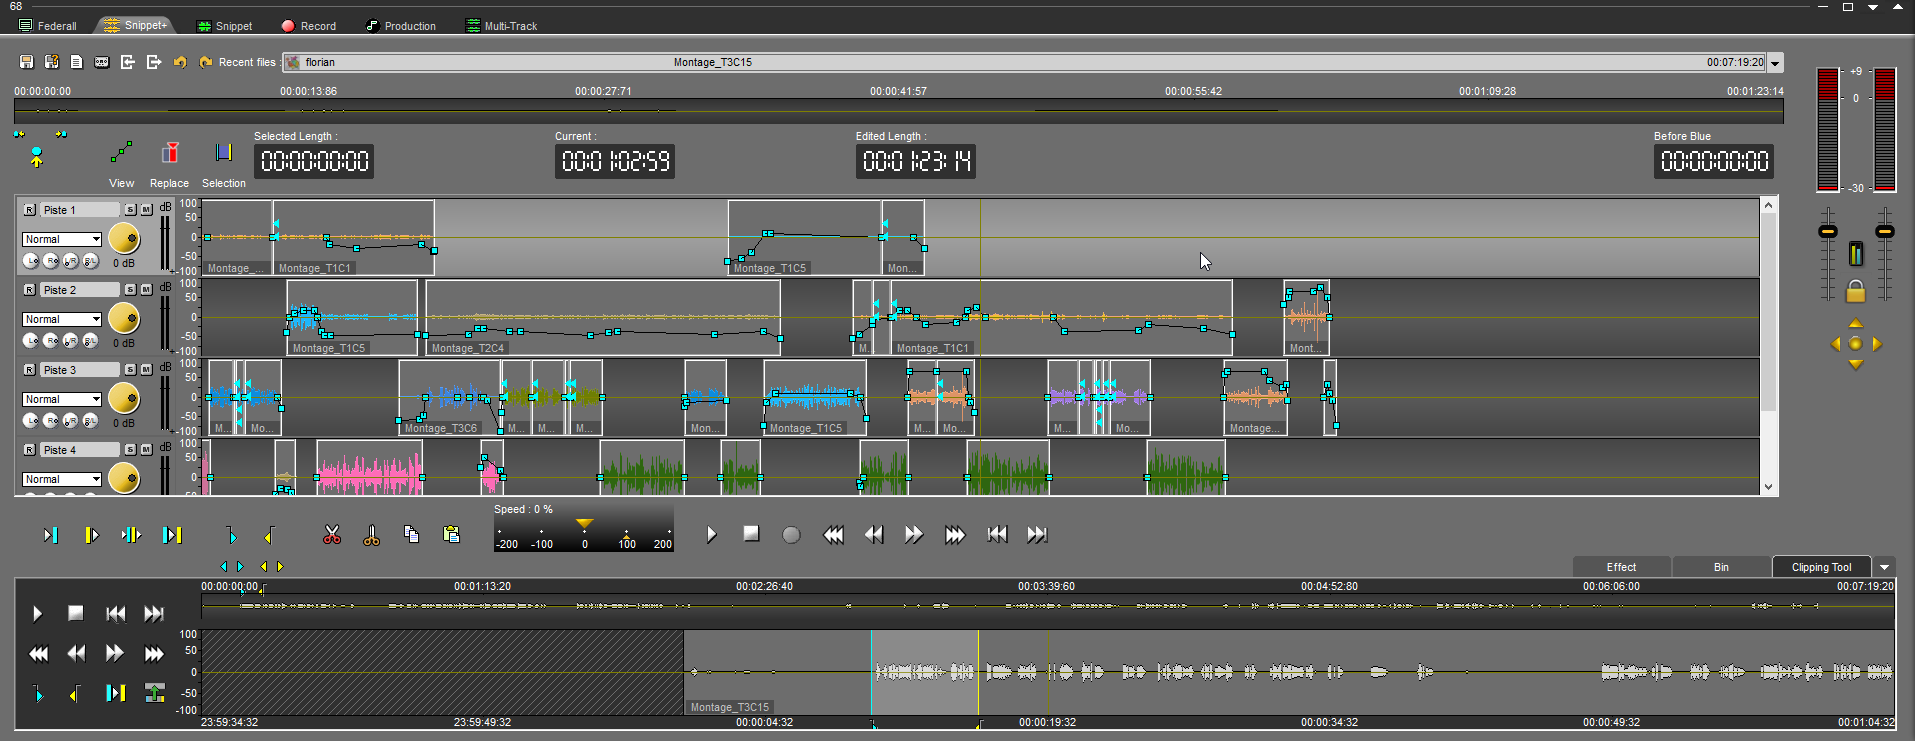1915x741 pixels.
Task: Click the Speed slider yellow marker
Action: pos(584,524)
